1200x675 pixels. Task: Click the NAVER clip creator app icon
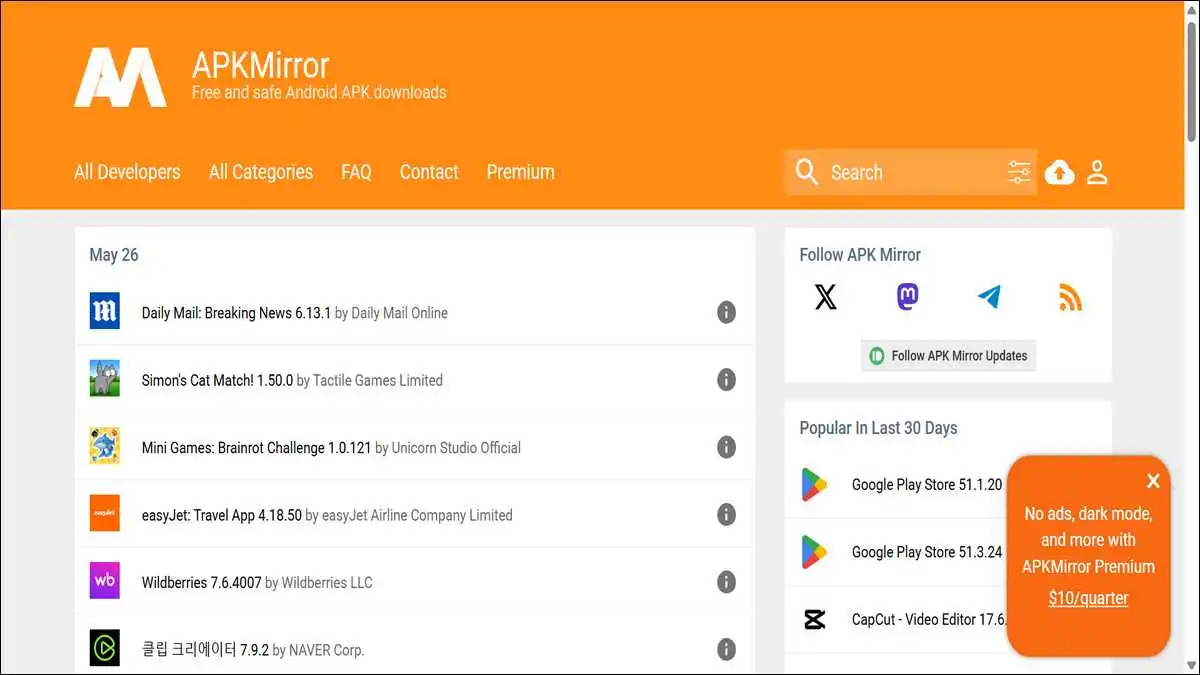[105, 648]
